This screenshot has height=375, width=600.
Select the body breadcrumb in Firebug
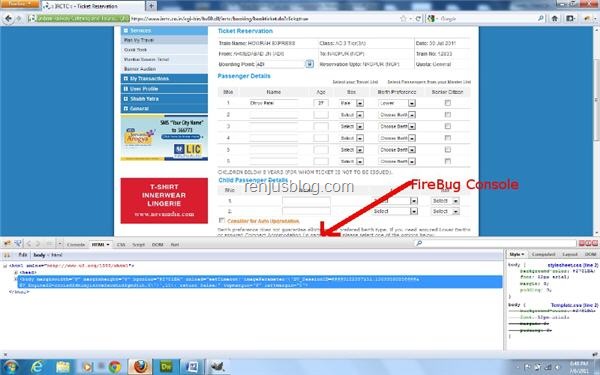pyautogui.click(x=39, y=255)
